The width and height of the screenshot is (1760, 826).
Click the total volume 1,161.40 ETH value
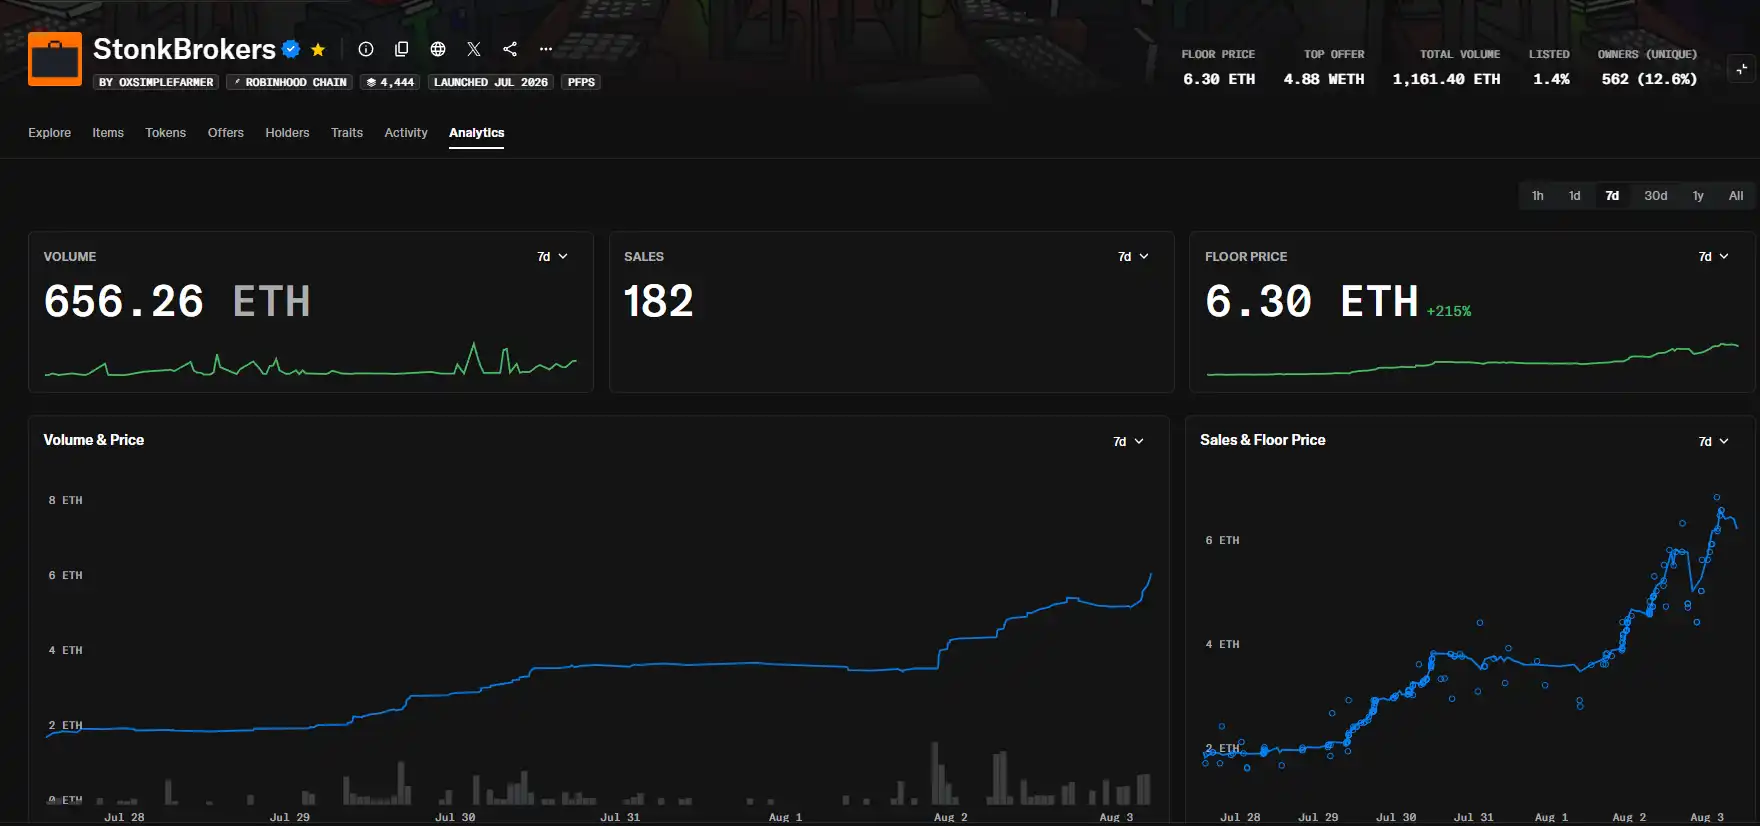1446,79
